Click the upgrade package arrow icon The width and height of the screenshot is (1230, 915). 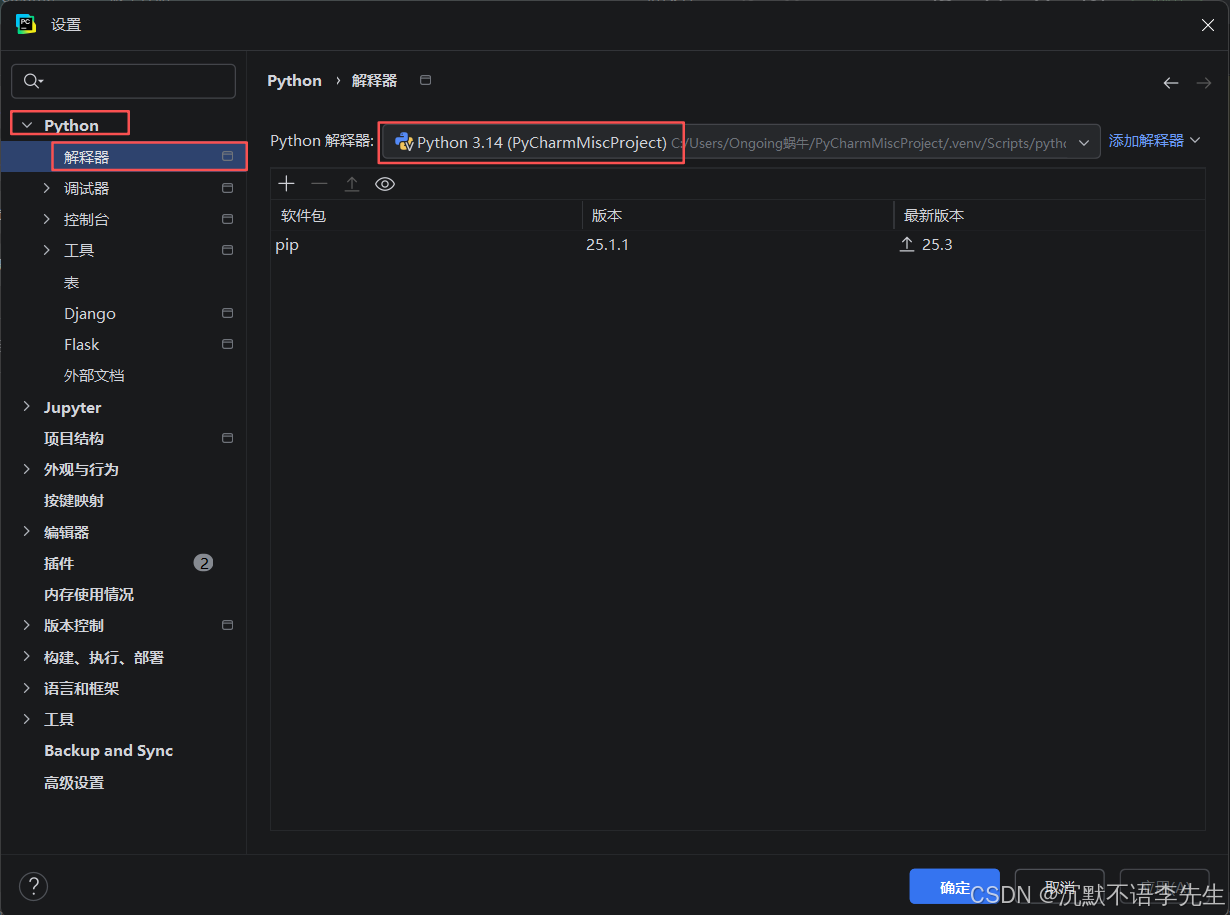click(352, 184)
